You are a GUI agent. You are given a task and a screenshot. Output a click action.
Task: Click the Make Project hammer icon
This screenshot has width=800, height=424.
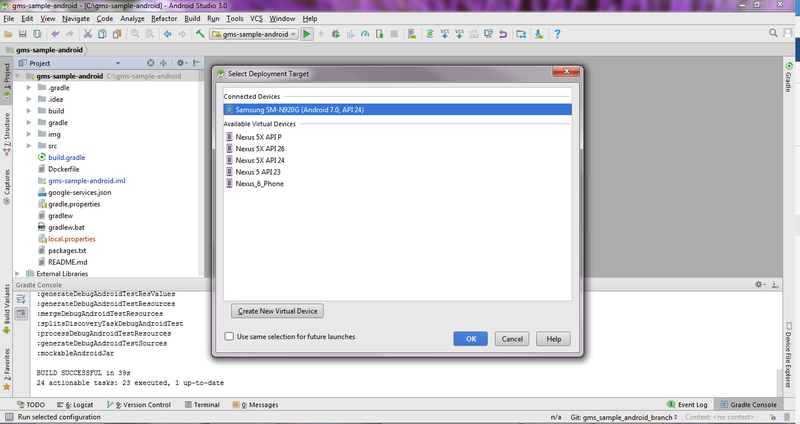click(200, 34)
